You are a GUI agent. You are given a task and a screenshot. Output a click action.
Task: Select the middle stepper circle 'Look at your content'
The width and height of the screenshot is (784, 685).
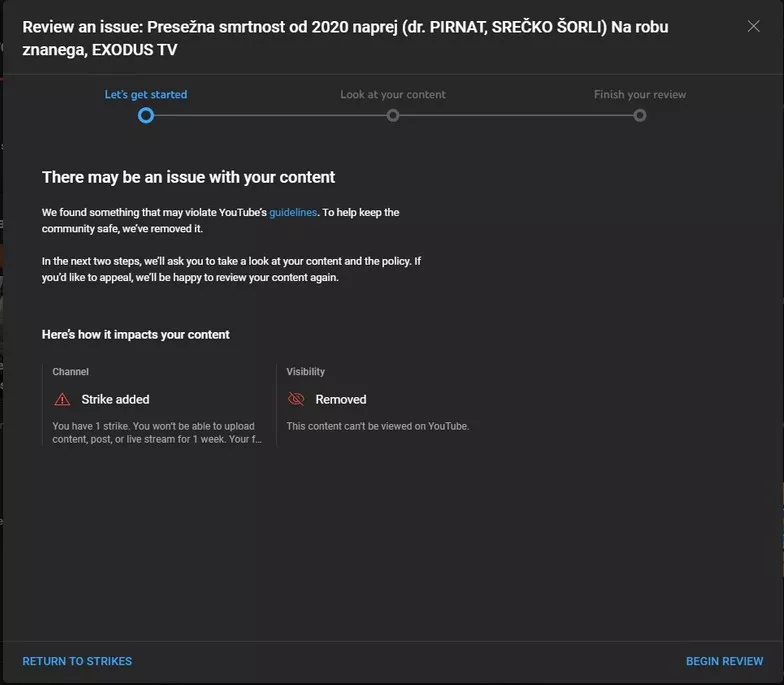393,115
